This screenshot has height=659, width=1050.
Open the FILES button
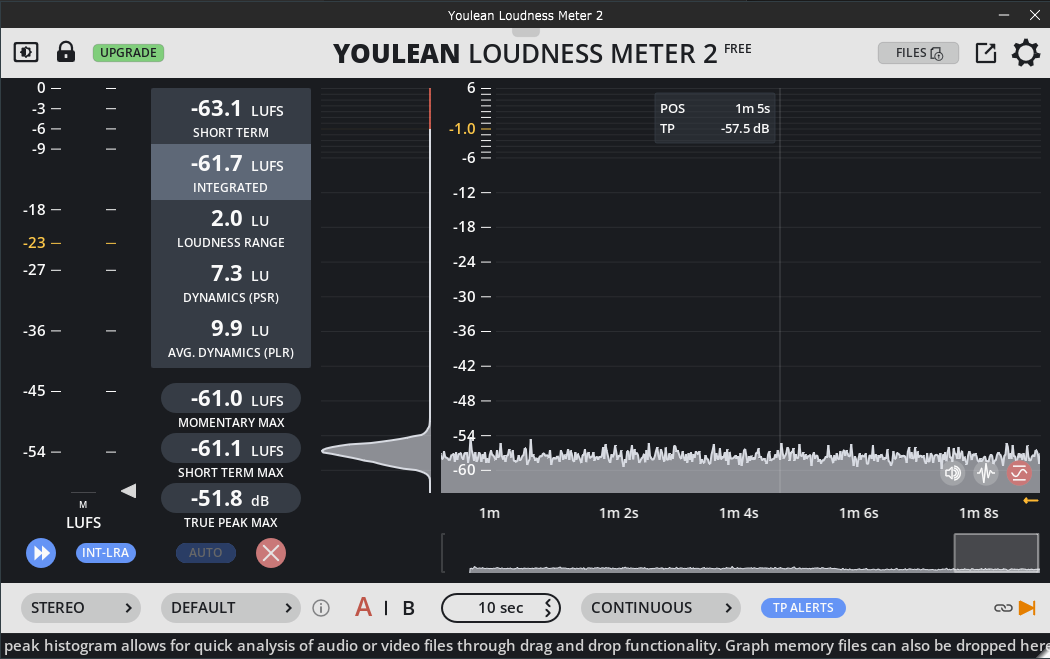click(918, 53)
